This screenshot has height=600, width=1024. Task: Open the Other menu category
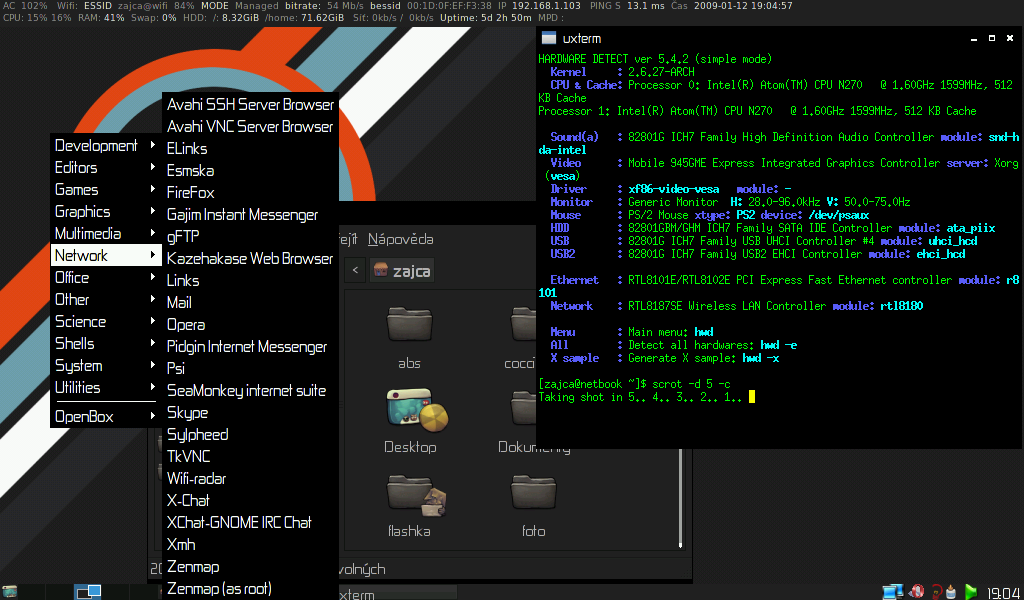104,299
